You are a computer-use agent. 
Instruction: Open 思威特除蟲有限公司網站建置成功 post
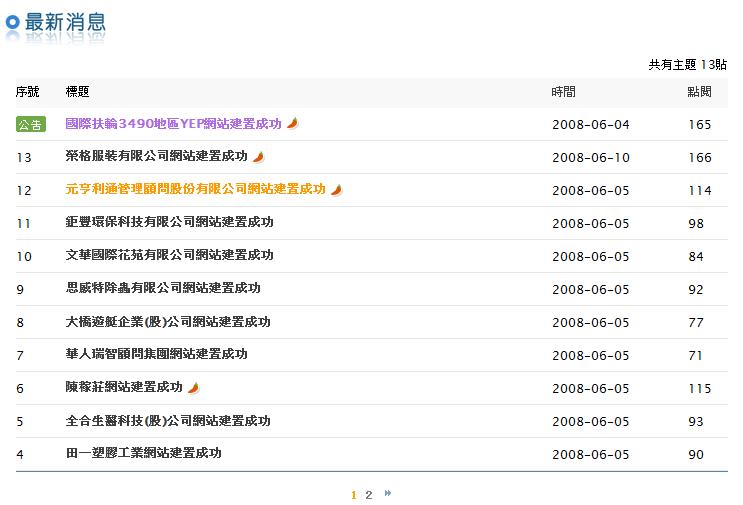[162, 289]
